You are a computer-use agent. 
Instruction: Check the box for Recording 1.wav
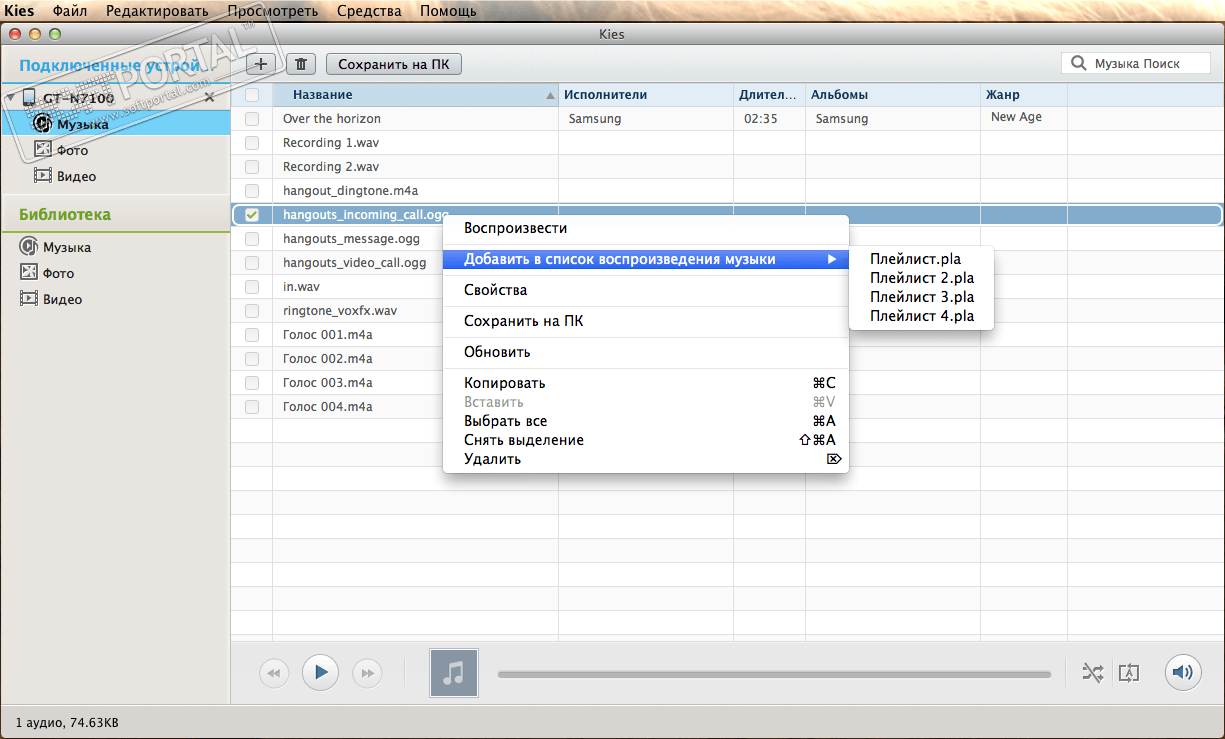point(252,143)
